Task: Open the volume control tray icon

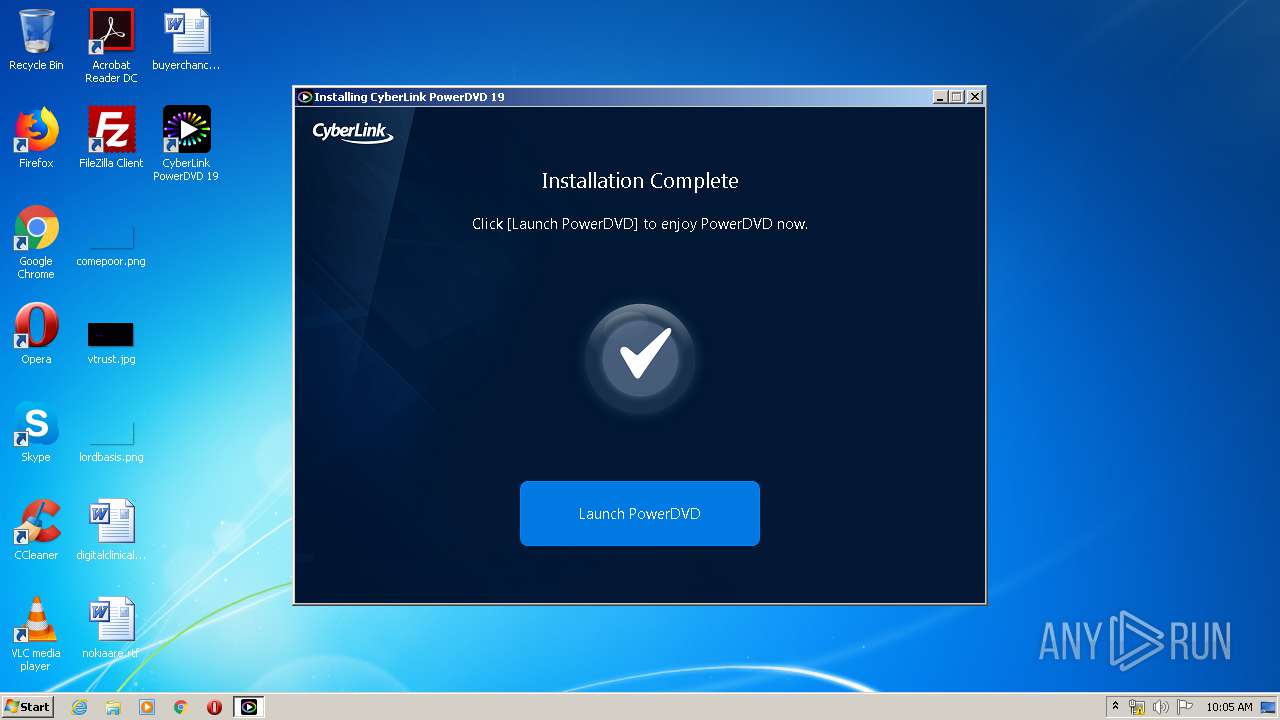Action: tap(1160, 707)
